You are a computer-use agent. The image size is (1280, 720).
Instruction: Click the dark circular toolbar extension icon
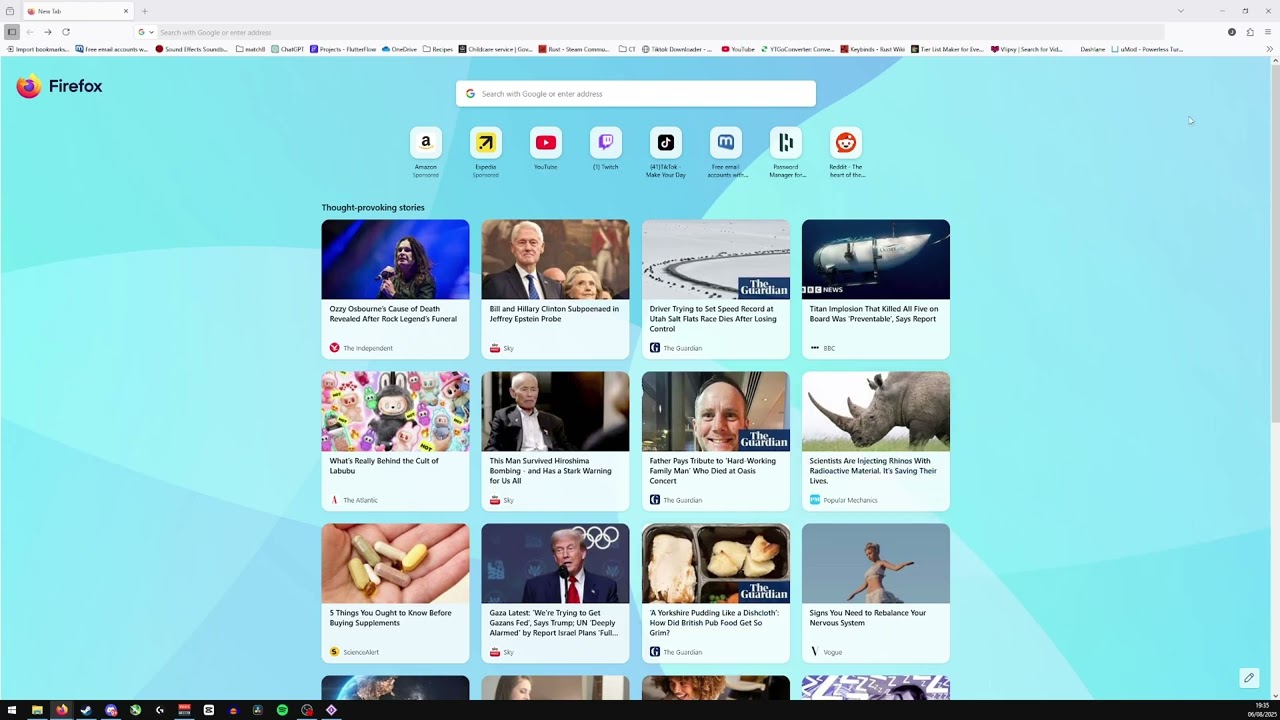pyautogui.click(x=1232, y=32)
